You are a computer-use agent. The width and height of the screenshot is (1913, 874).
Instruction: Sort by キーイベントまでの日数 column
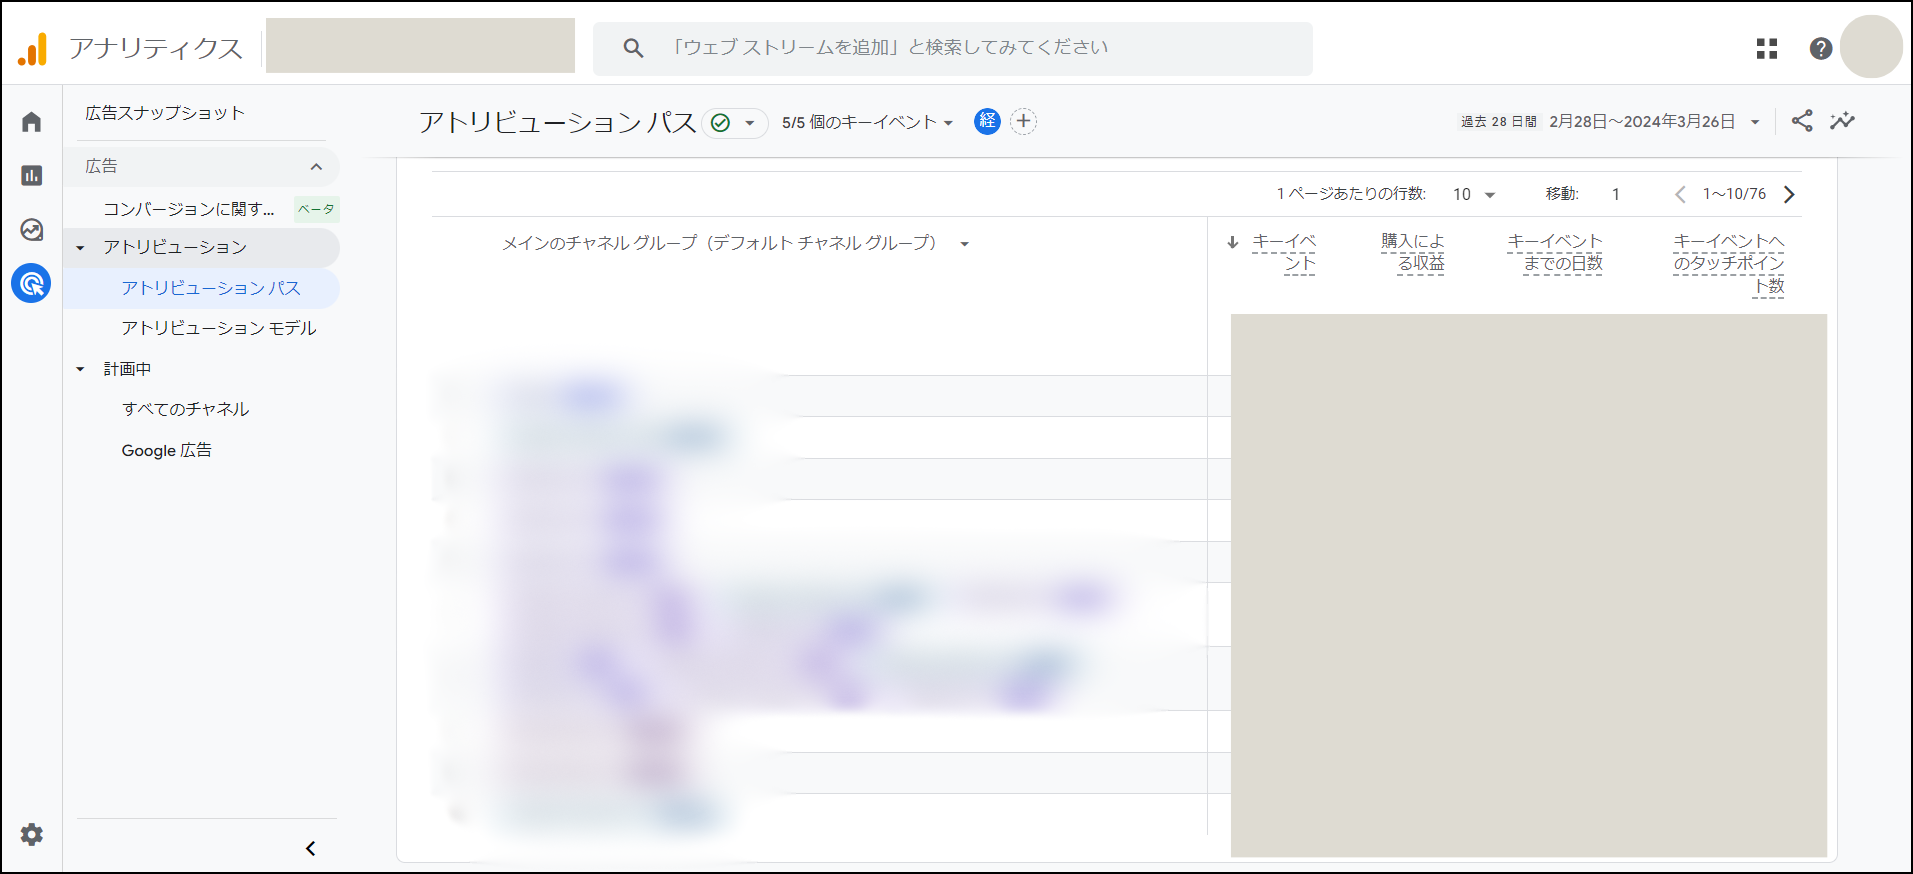[1555, 252]
